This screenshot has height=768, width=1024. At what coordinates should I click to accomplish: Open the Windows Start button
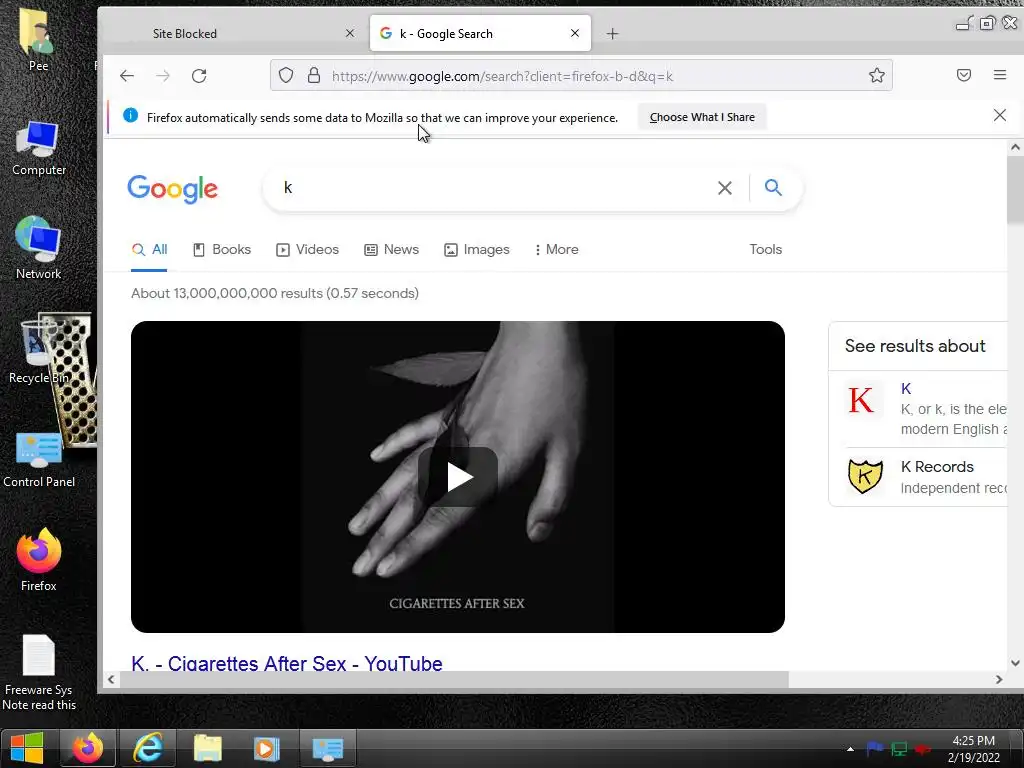[x=27, y=748]
